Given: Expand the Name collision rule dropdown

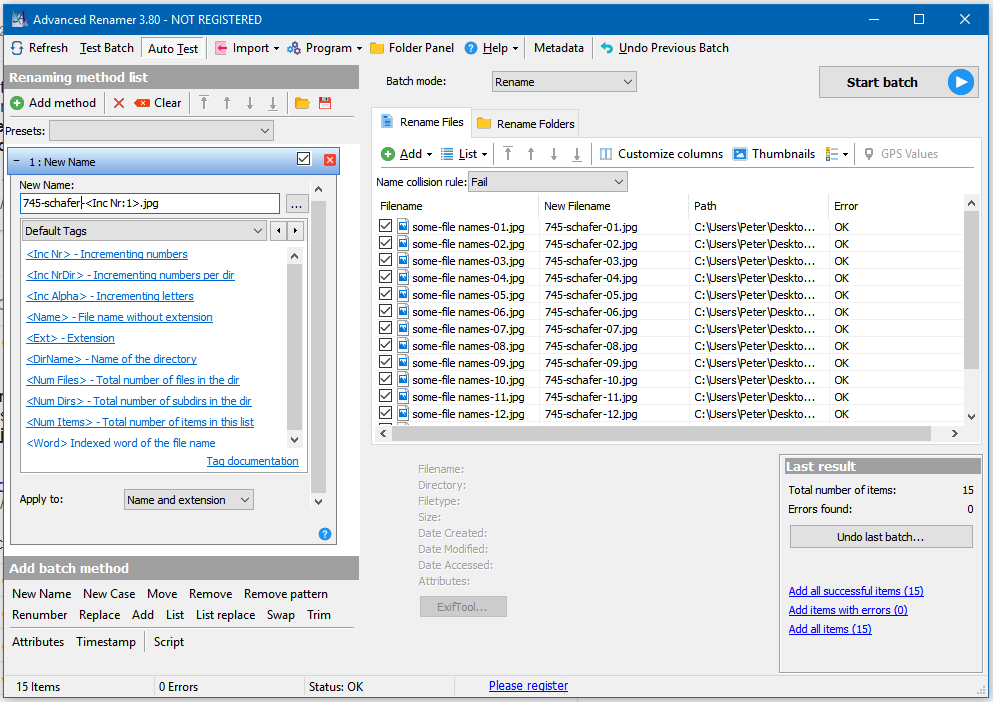Looking at the screenshot, I should point(547,182).
